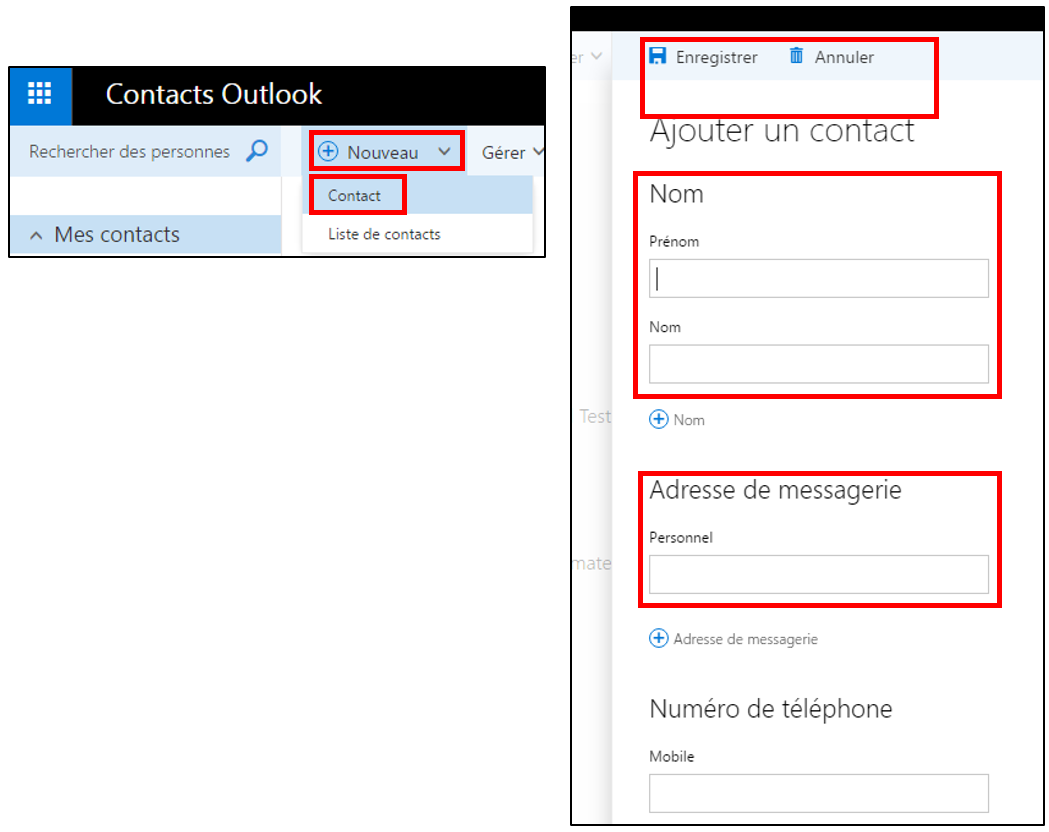The width and height of the screenshot is (1049, 832).
Task: Select the Mes contacts folder
Action: (x=146, y=235)
